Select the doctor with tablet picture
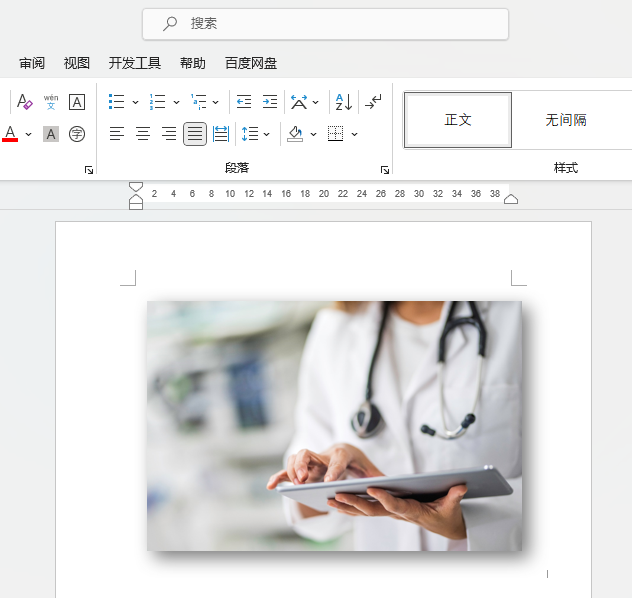 (x=334, y=426)
